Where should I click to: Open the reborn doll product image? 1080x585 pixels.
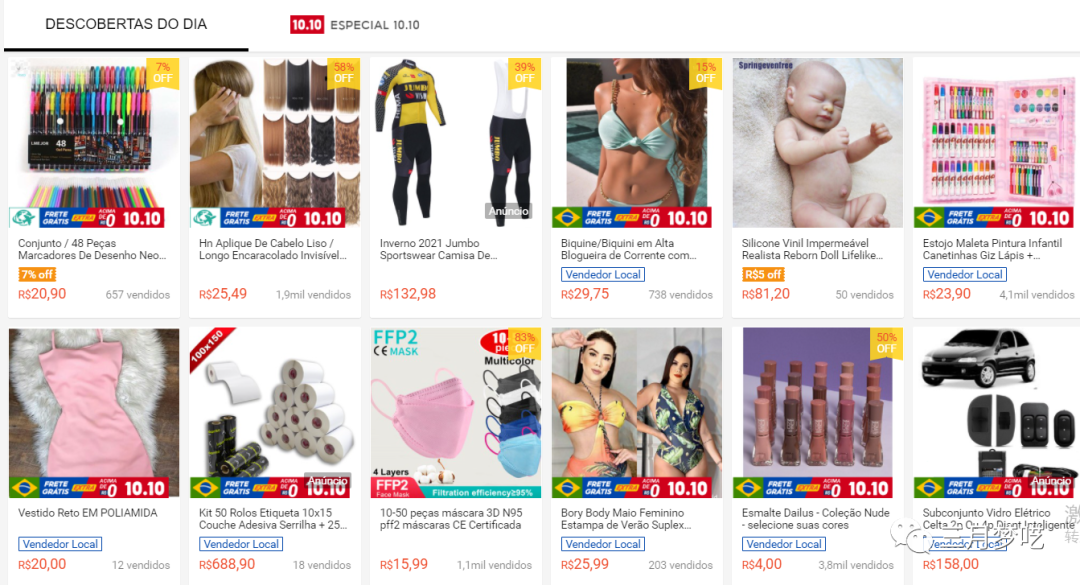pyautogui.click(x=818, y=143)
